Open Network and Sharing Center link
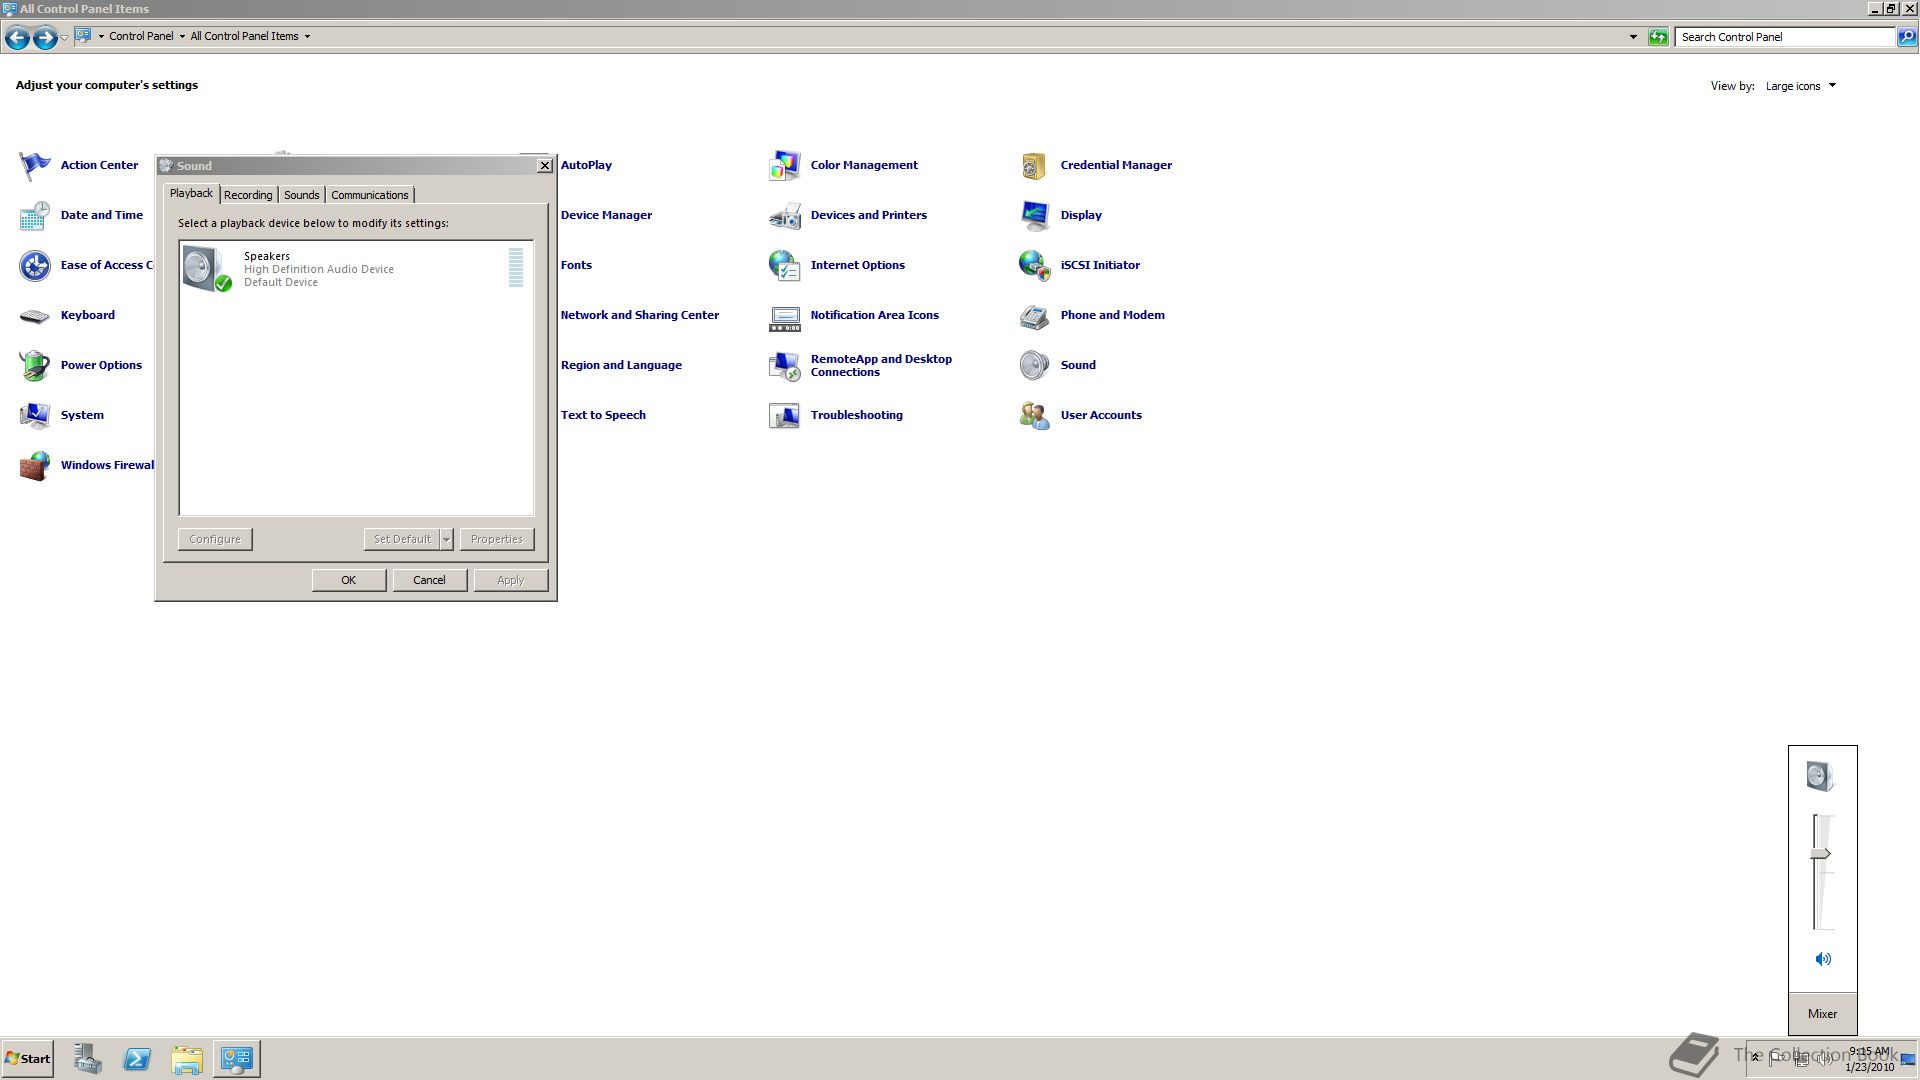The width and height of the screenshot is (1920, 1080). click(x=640, y=315)
